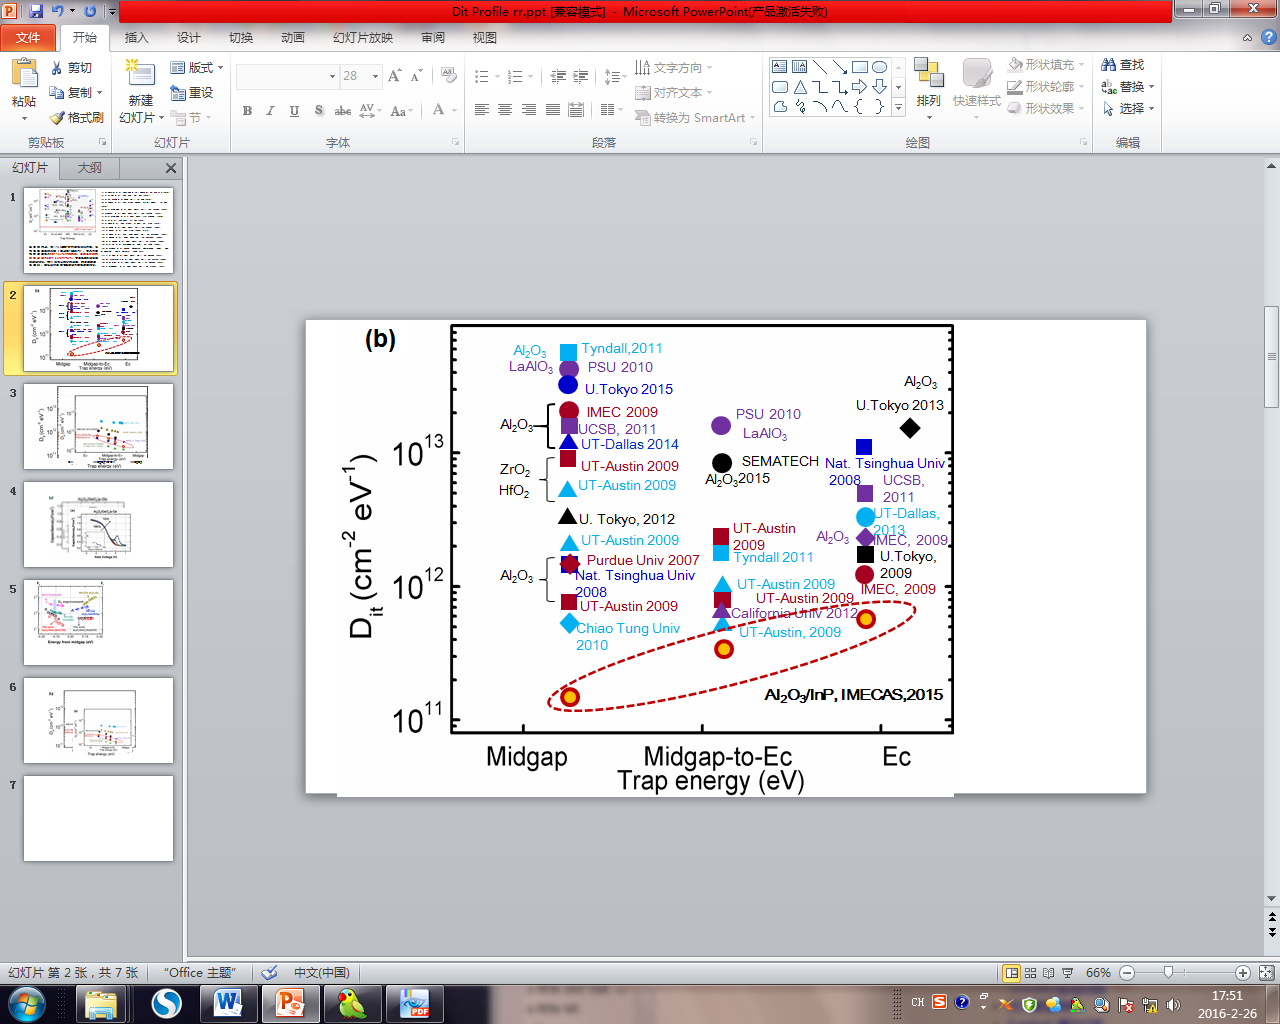Switch to the Insert (插入) ribbon tab

point(136,38)
